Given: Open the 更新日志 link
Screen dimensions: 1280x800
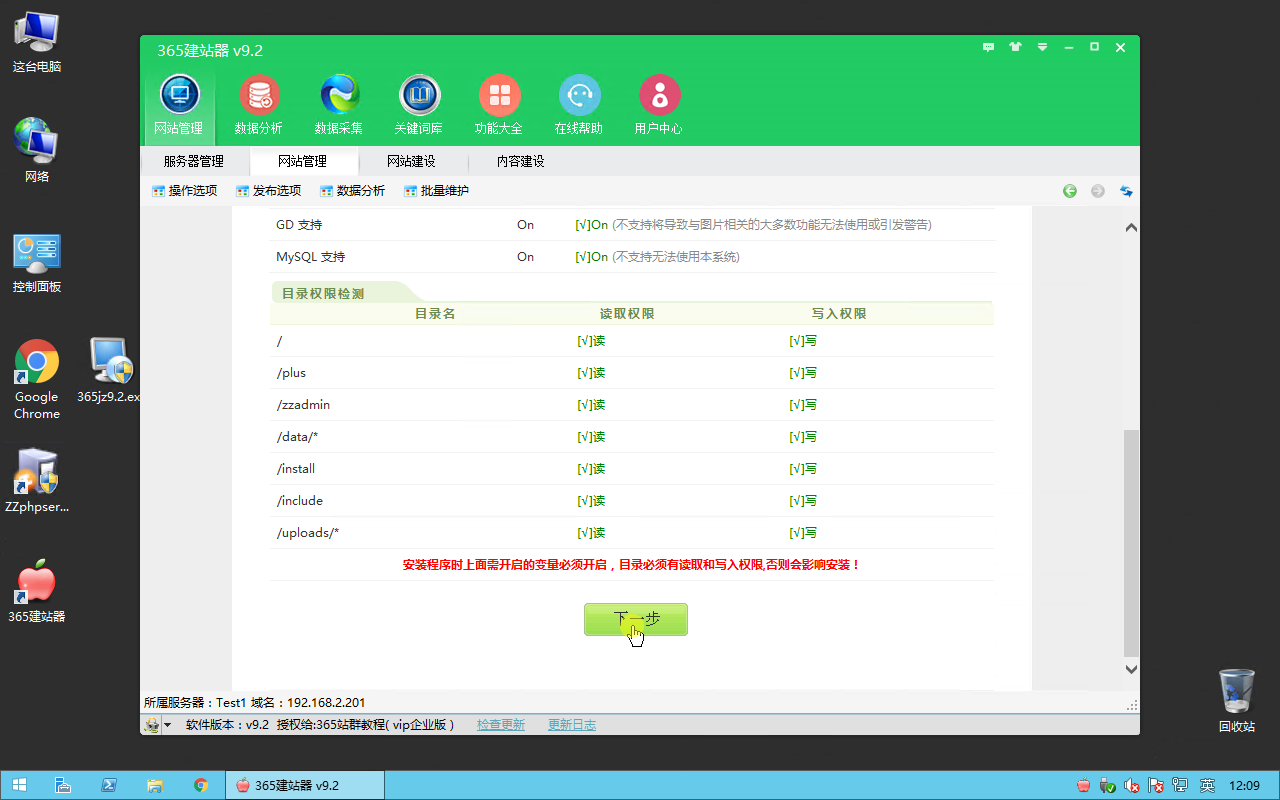Looking at the screenshot, I should coord(572,725).
